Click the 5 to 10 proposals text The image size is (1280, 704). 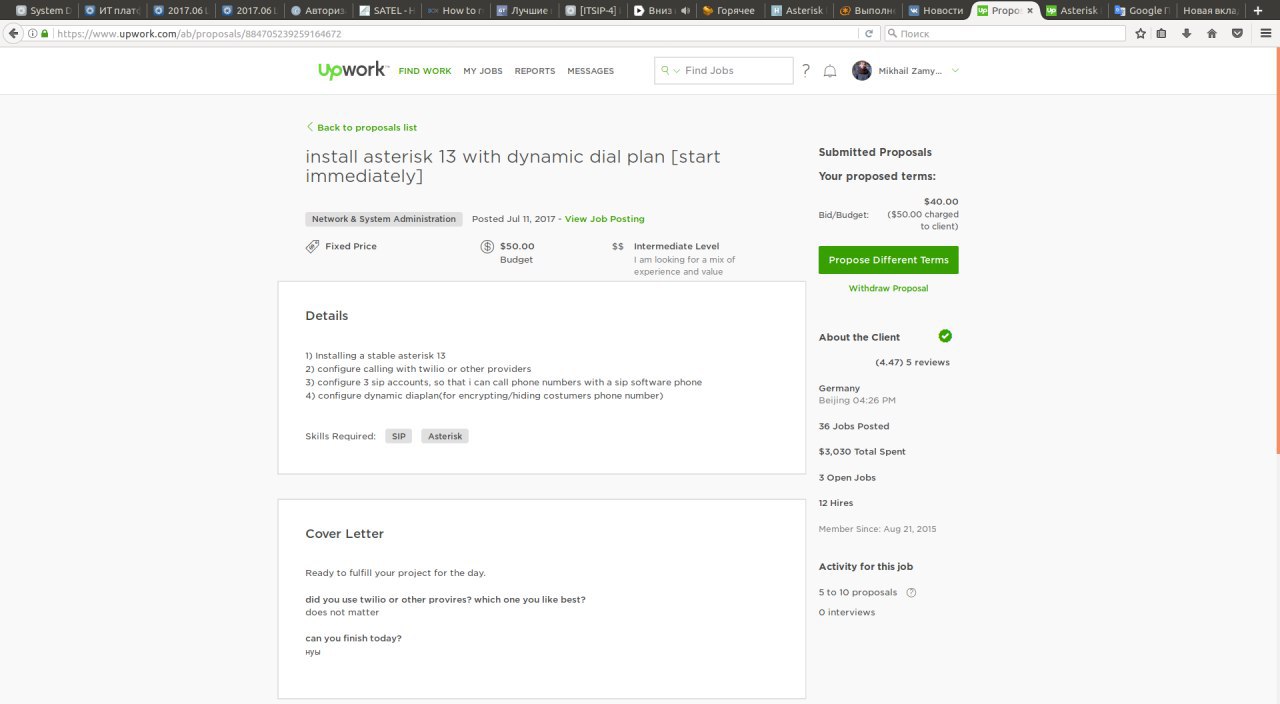click(858, 592)
